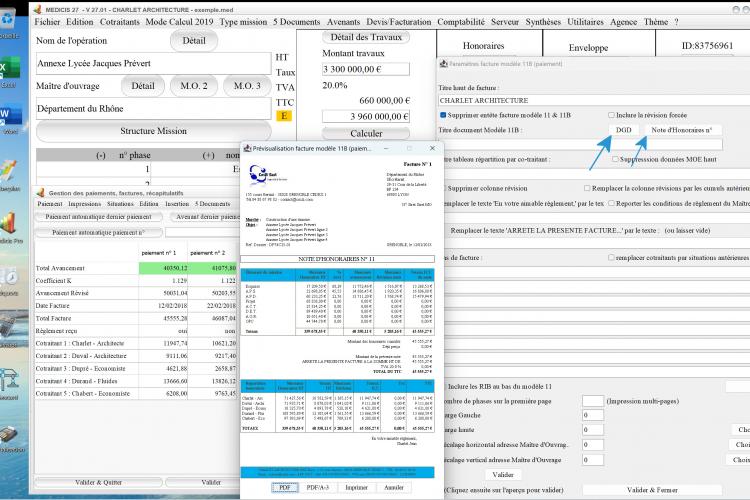Open the Devis/Facturation menu
This screenshot has width=750, height=500.
(398, 22)
